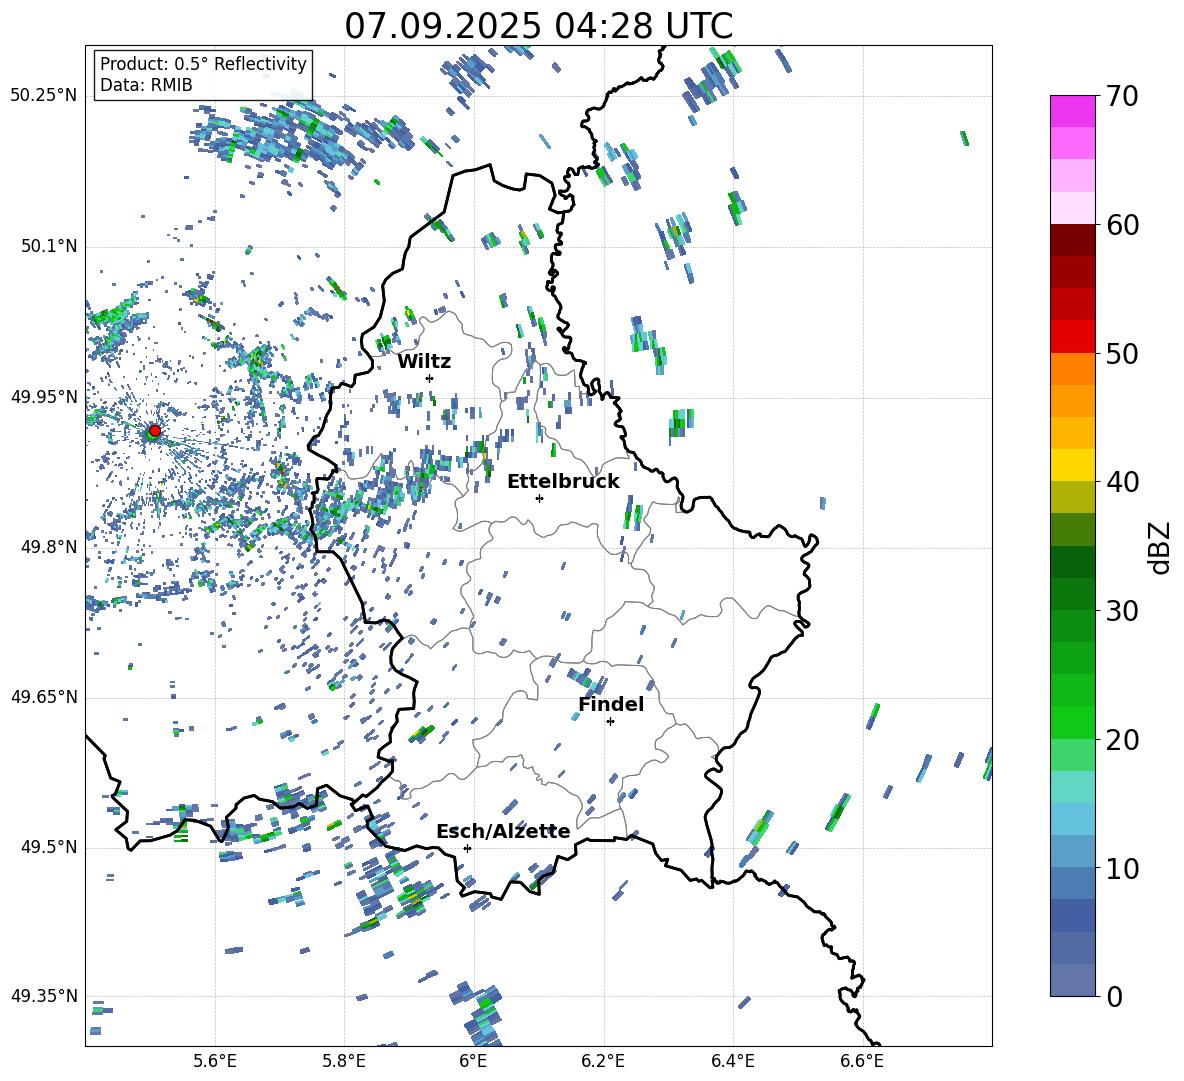Click the Ettelbruck city label
1184x1081 pixels.
[563, 482]
